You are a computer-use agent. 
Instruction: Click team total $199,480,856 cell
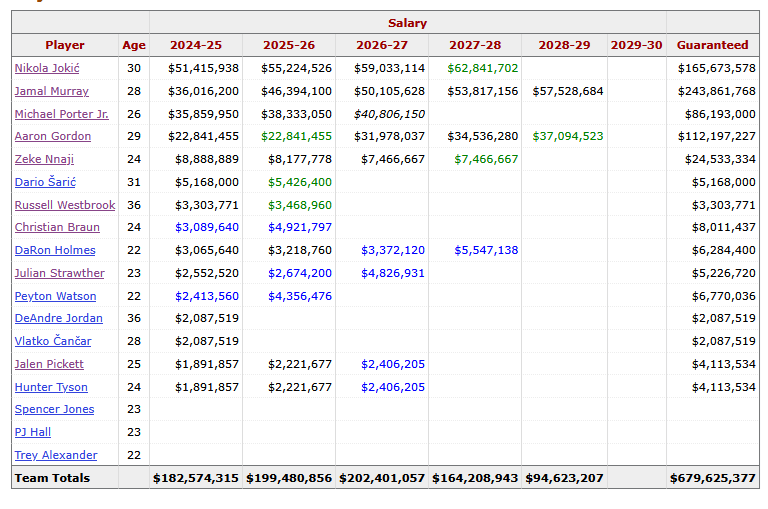pyautogui.click(x=289, y=478)
